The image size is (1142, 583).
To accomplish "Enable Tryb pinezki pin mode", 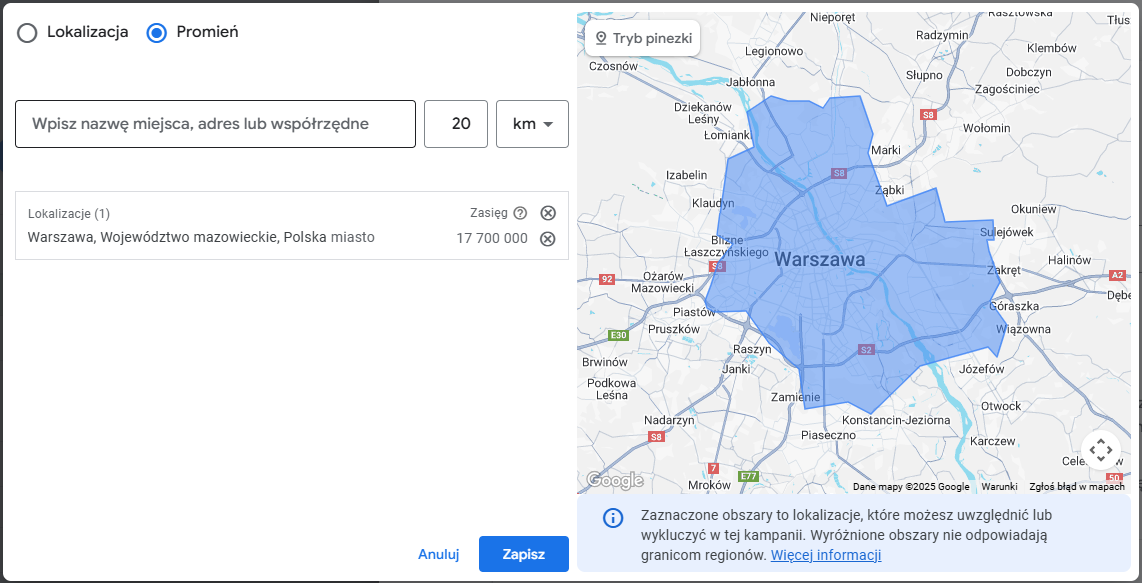I will coord(643,38).
